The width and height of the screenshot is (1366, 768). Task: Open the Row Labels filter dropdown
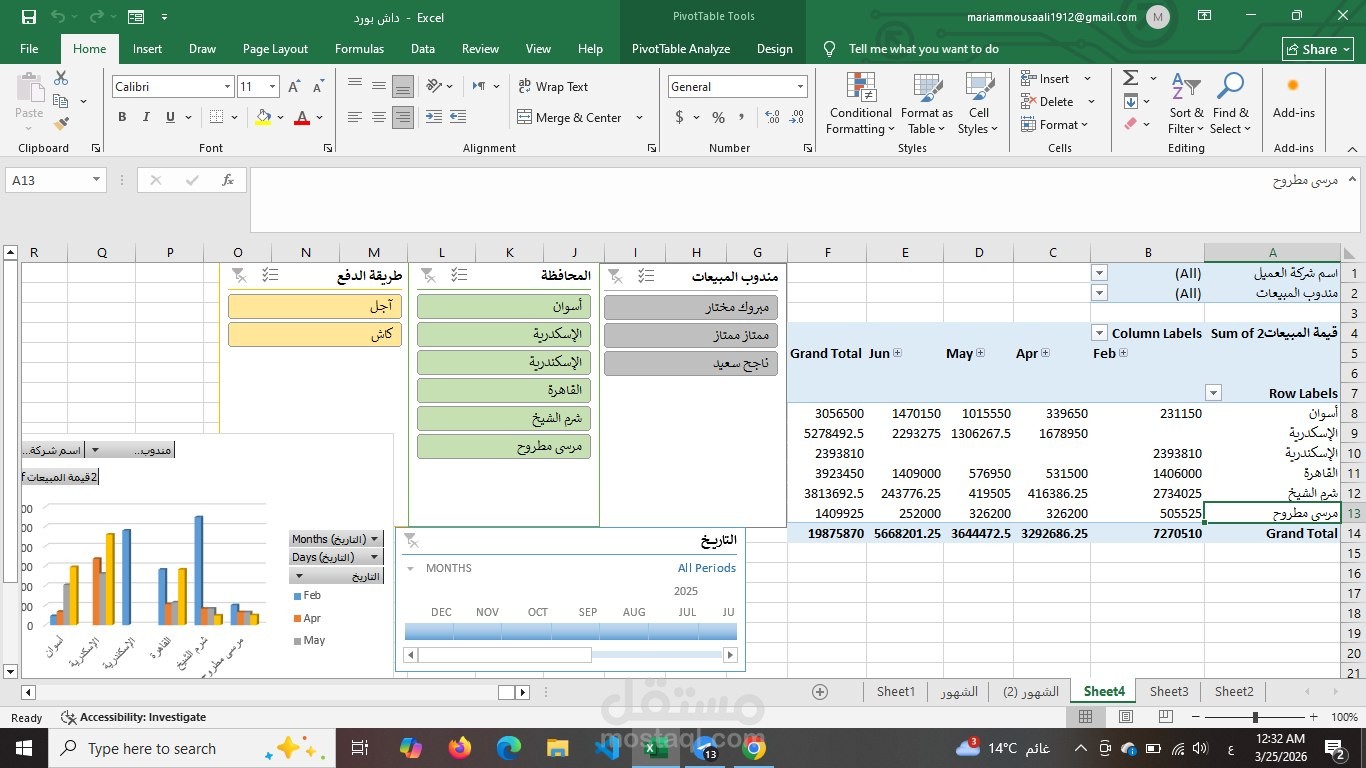click(1213, 393)
